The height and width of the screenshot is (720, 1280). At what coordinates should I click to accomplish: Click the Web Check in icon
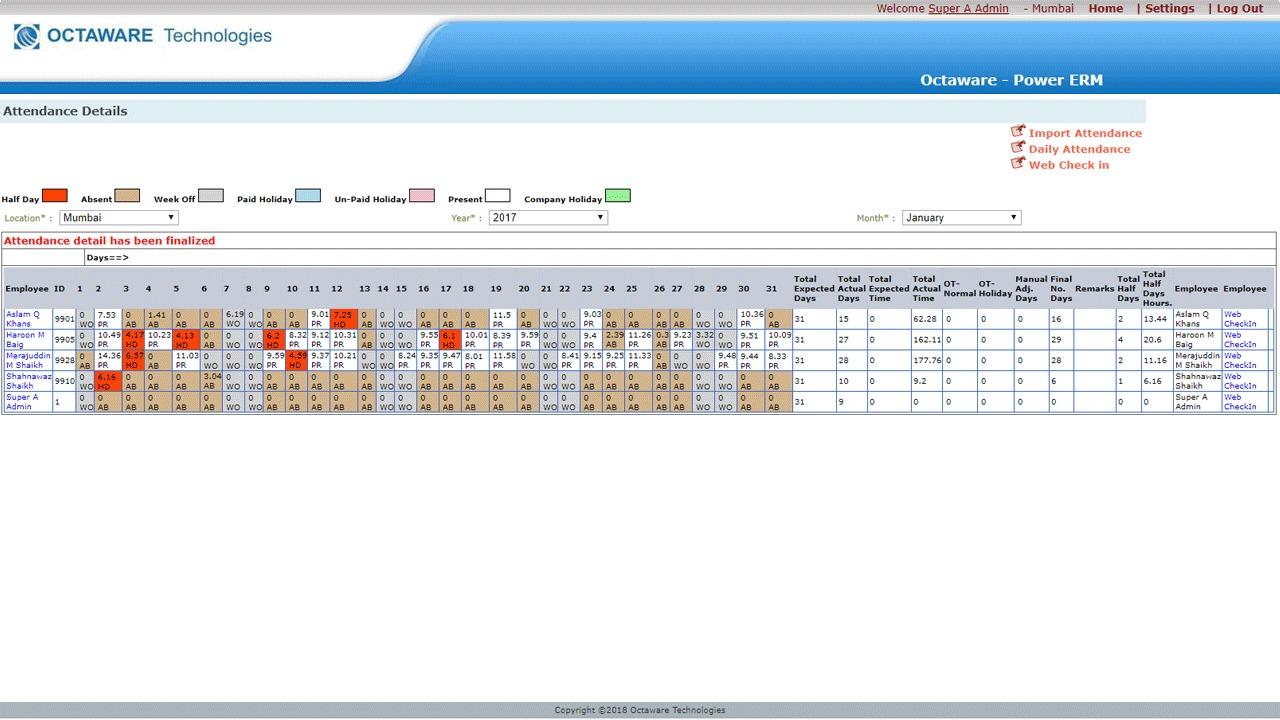click(1018, 164)
